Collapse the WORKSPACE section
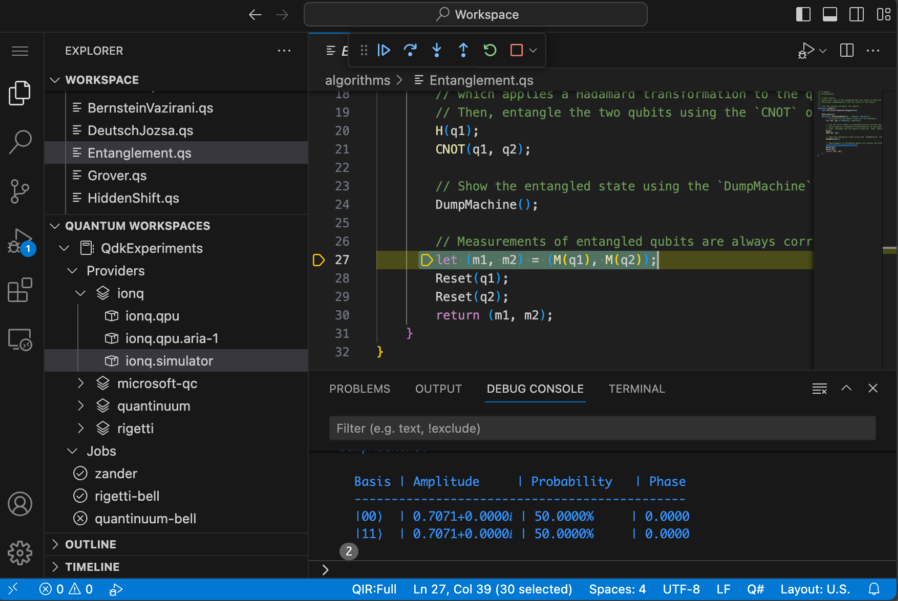Viewport: 898px width, 601px height. (x=55, y=80)
